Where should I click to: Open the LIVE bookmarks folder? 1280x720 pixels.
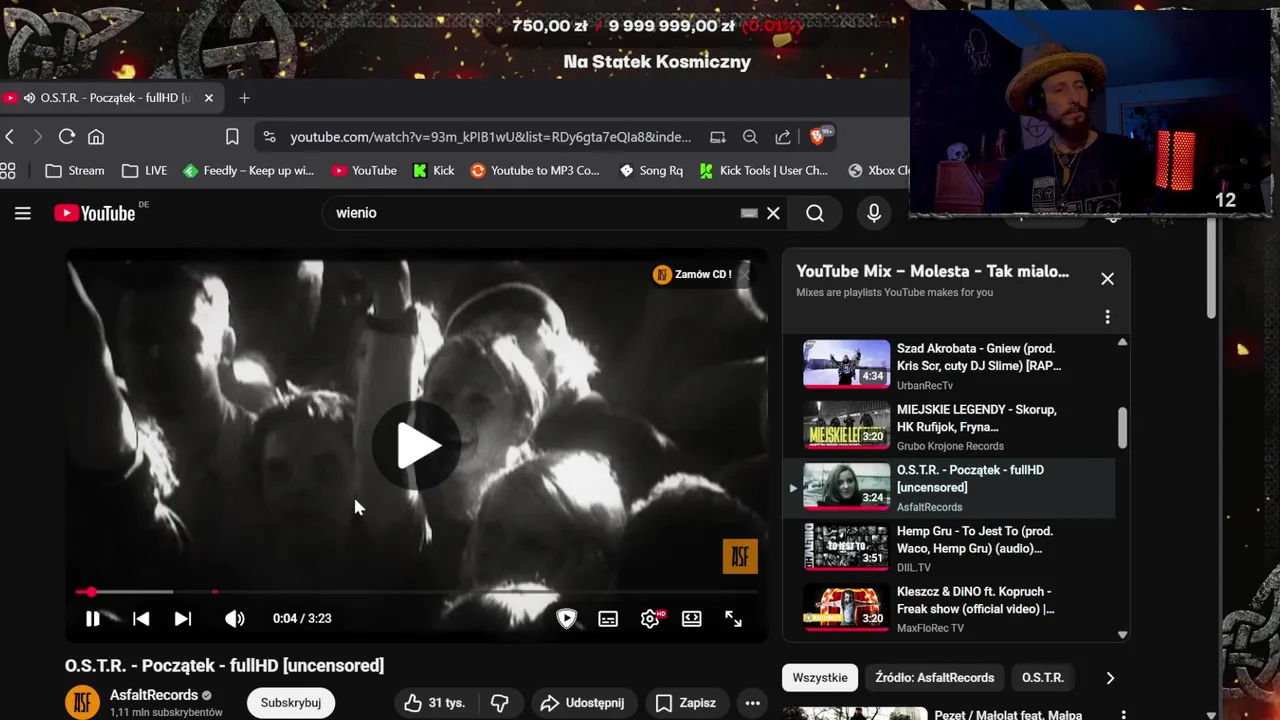click(144, 171)
